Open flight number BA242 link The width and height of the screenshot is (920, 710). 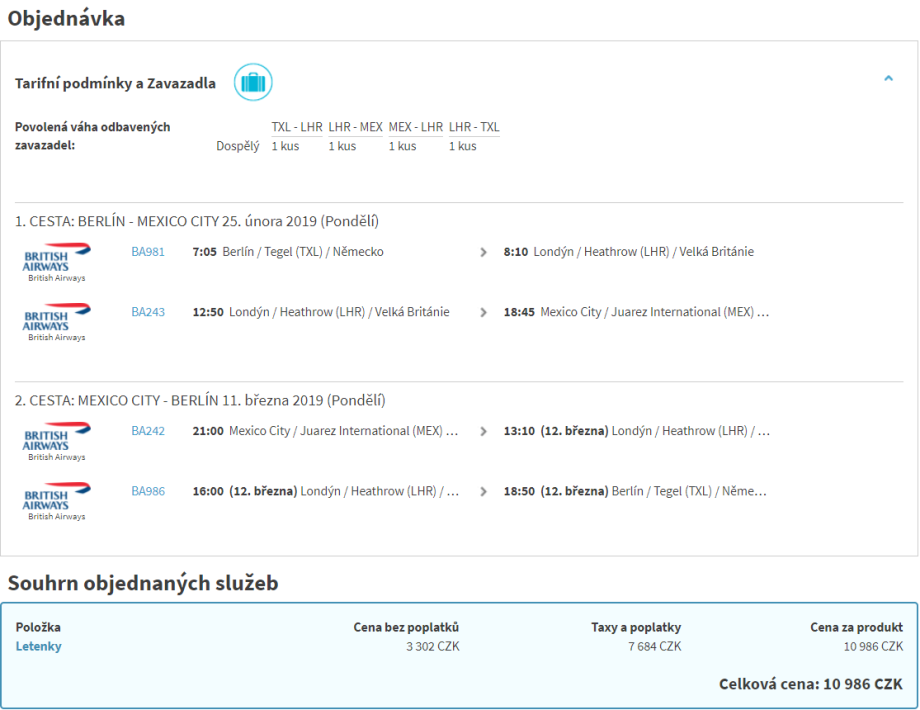[x=148, y=431]
